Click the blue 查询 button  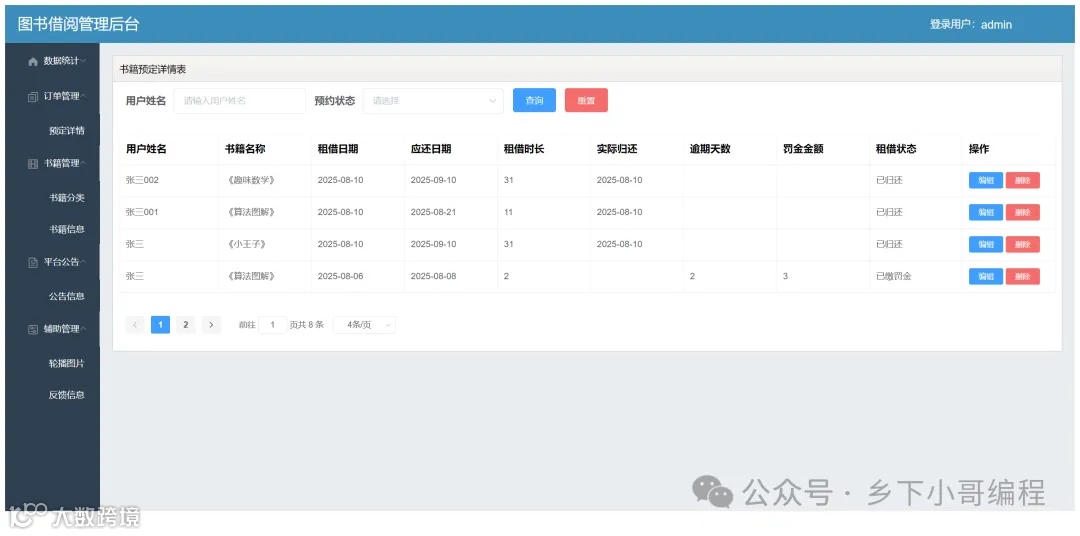[x=534, y=101]
